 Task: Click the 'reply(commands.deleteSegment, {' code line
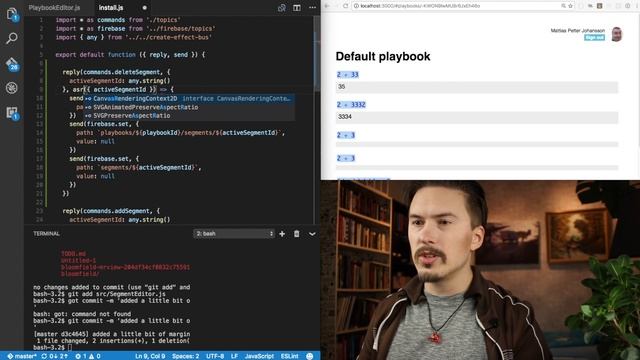tap(116, 72)
